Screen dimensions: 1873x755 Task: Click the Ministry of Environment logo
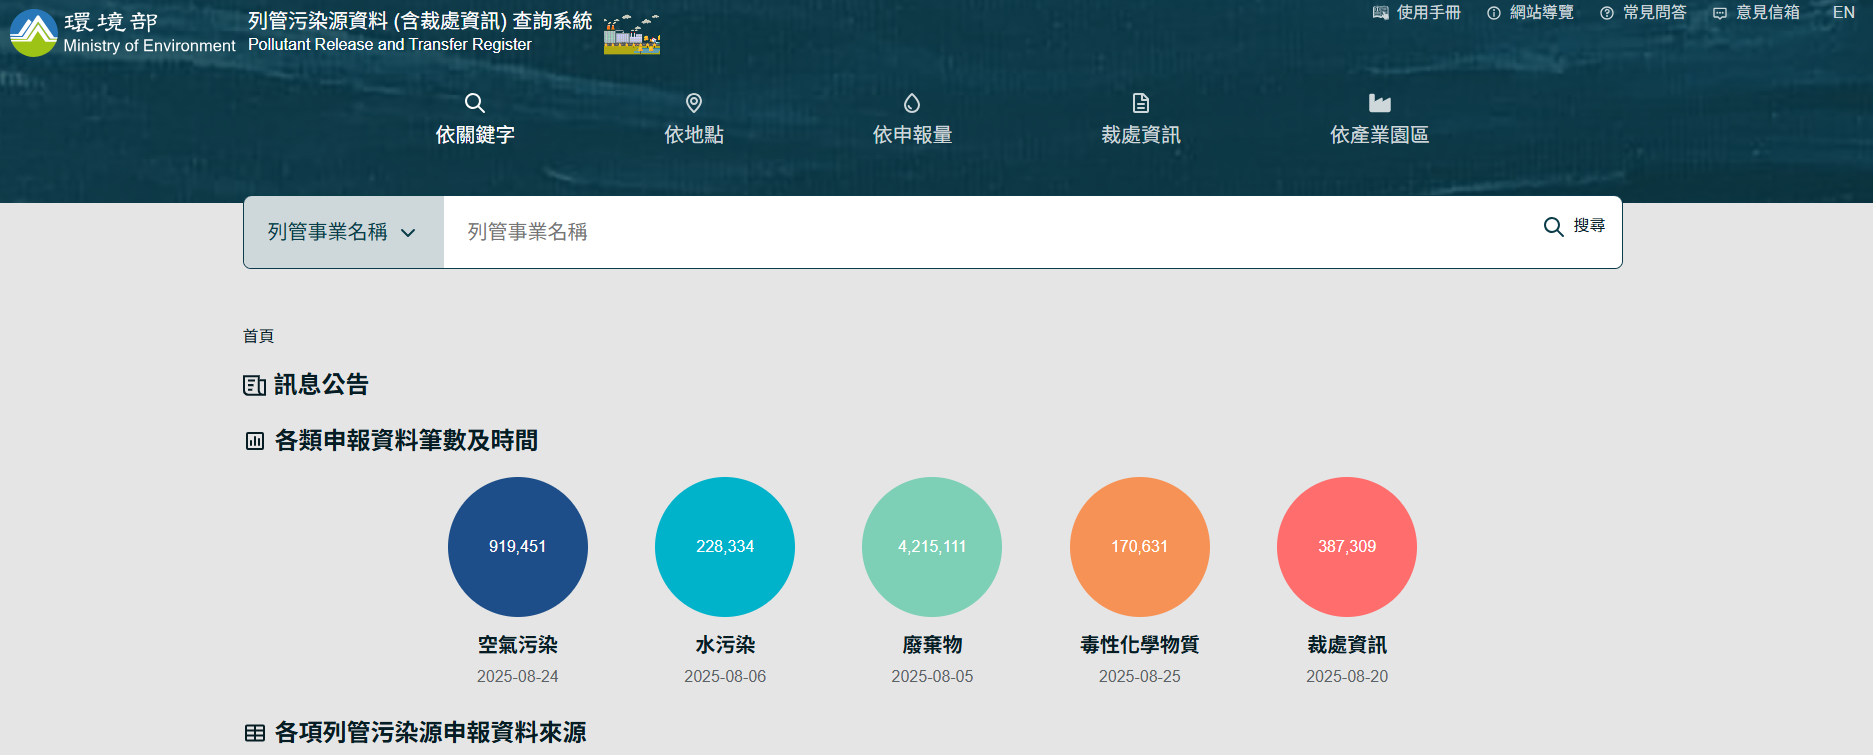pyautogui.click(x=34, y=33)
